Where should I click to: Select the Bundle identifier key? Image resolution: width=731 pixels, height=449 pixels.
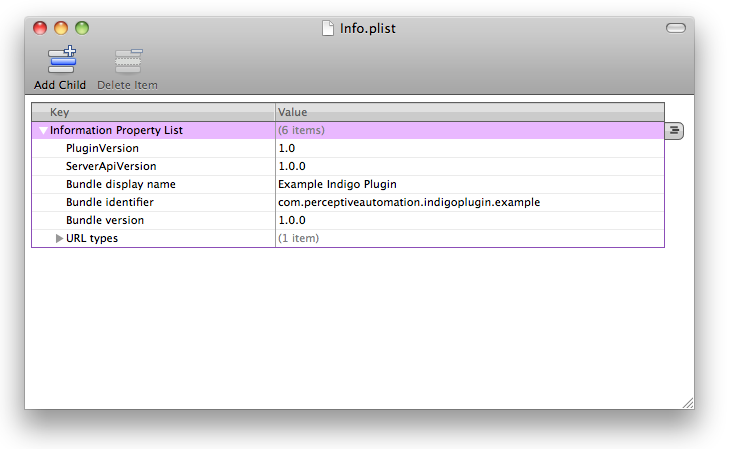click(x=110, y=202)
